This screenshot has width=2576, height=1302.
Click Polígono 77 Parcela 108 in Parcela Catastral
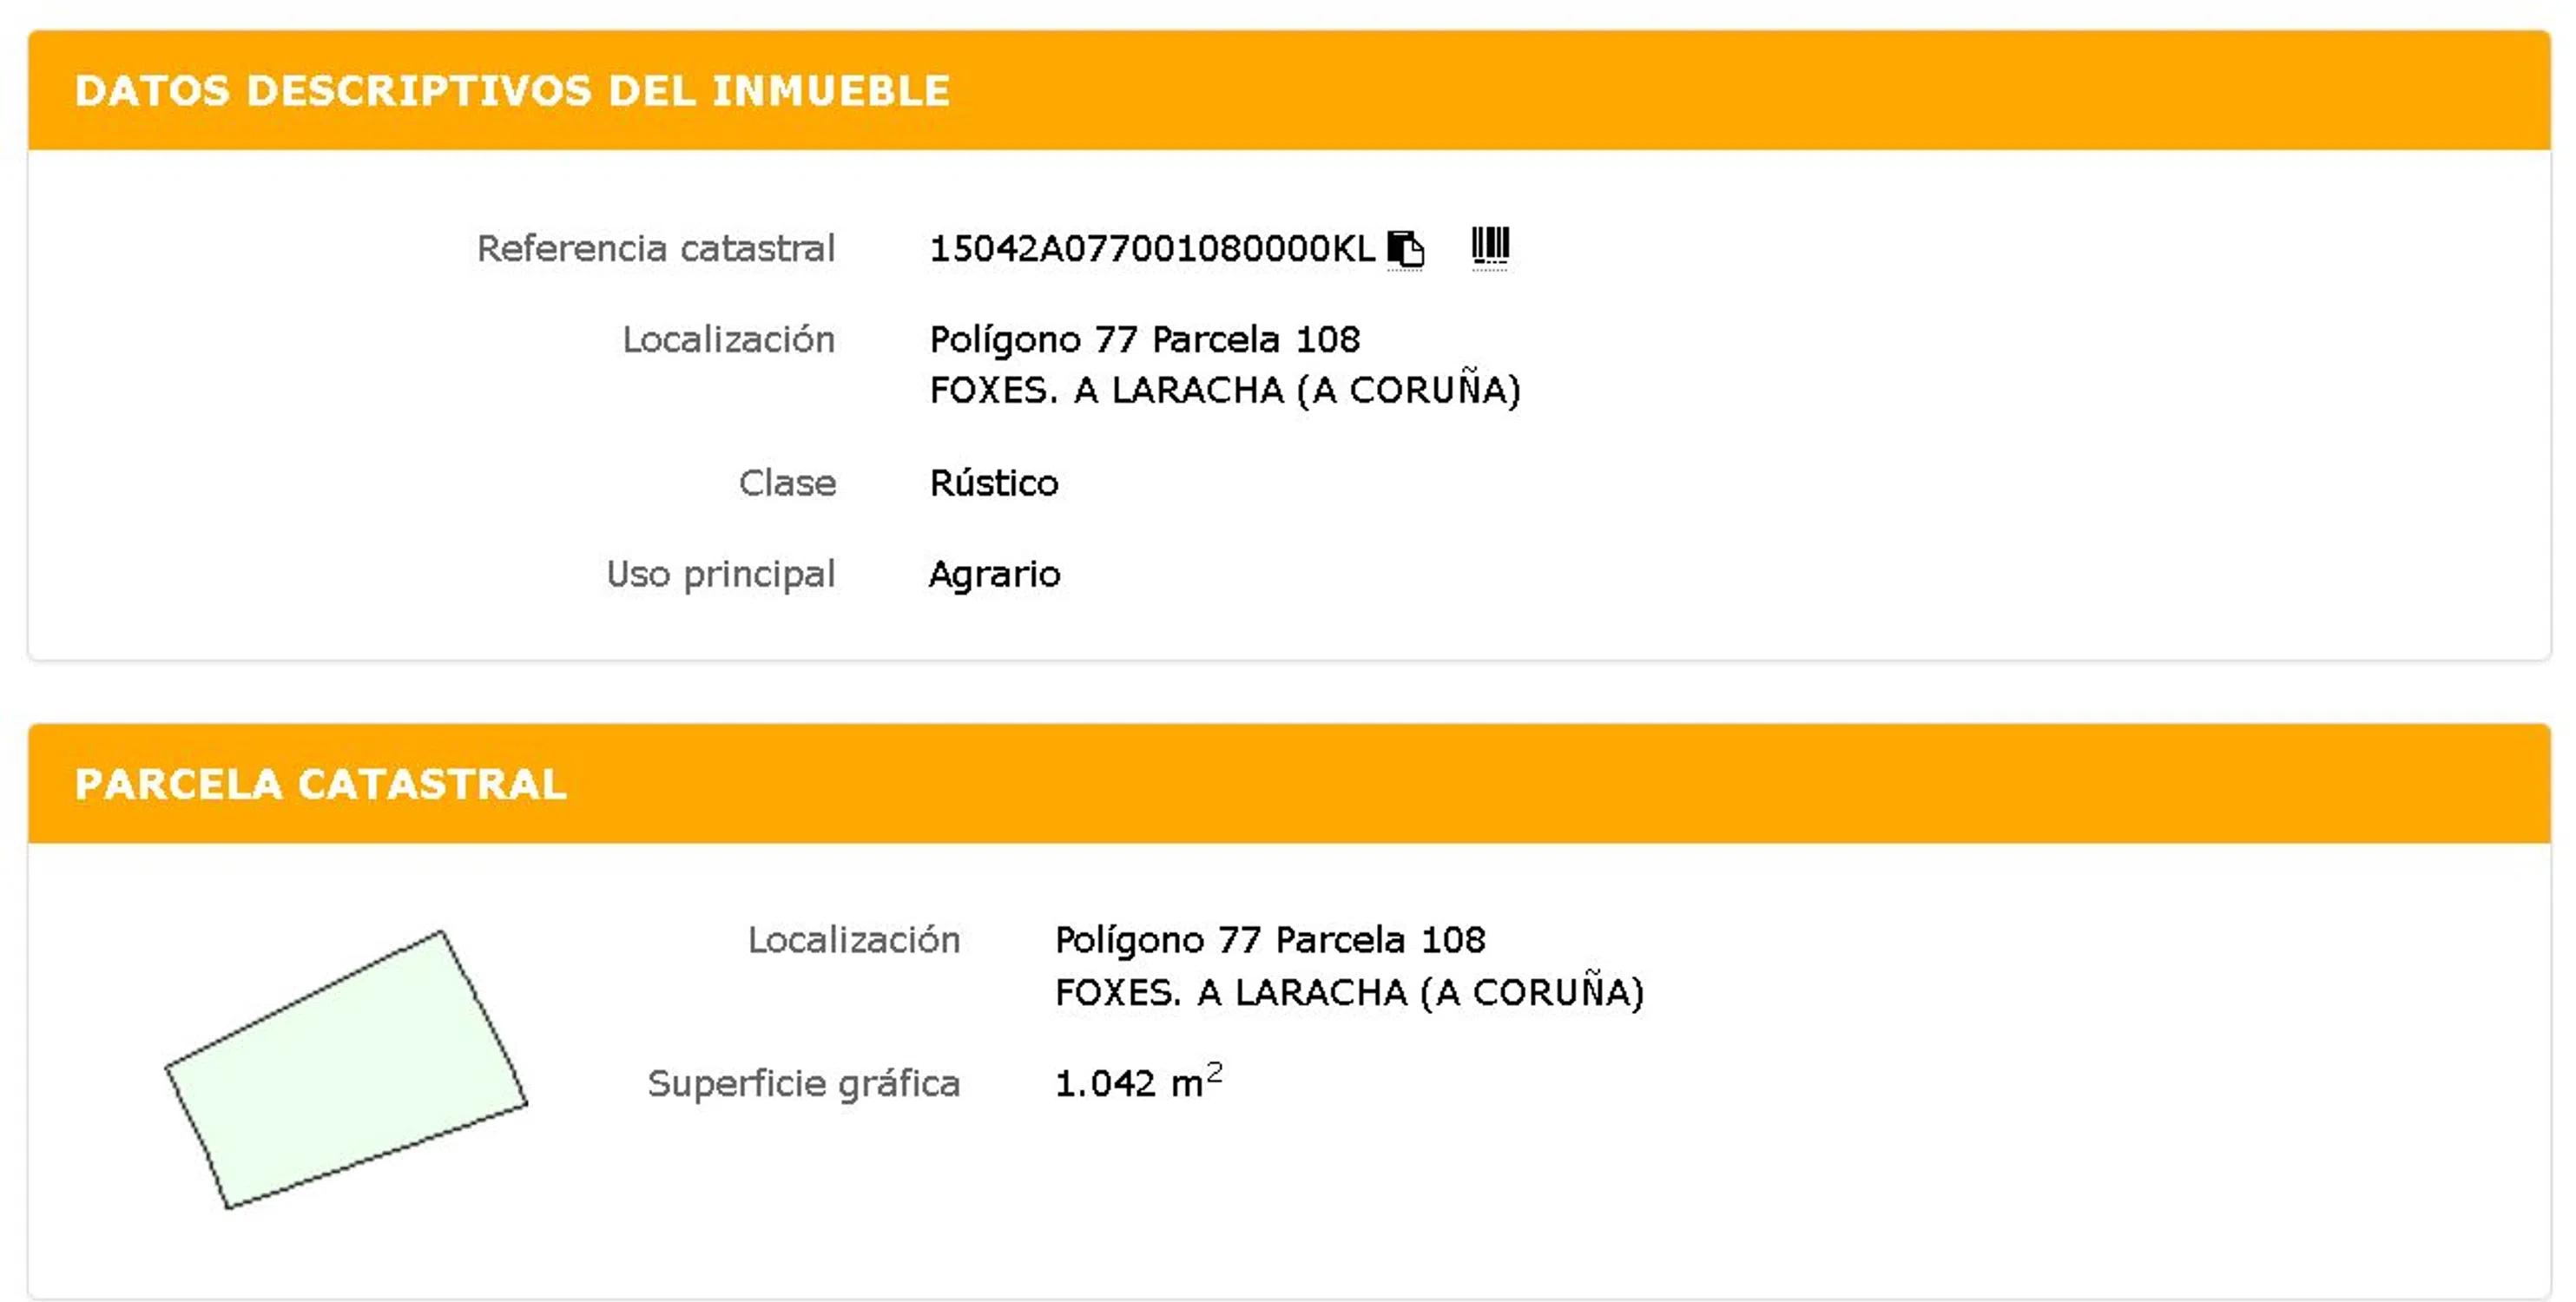[1270, 939]
